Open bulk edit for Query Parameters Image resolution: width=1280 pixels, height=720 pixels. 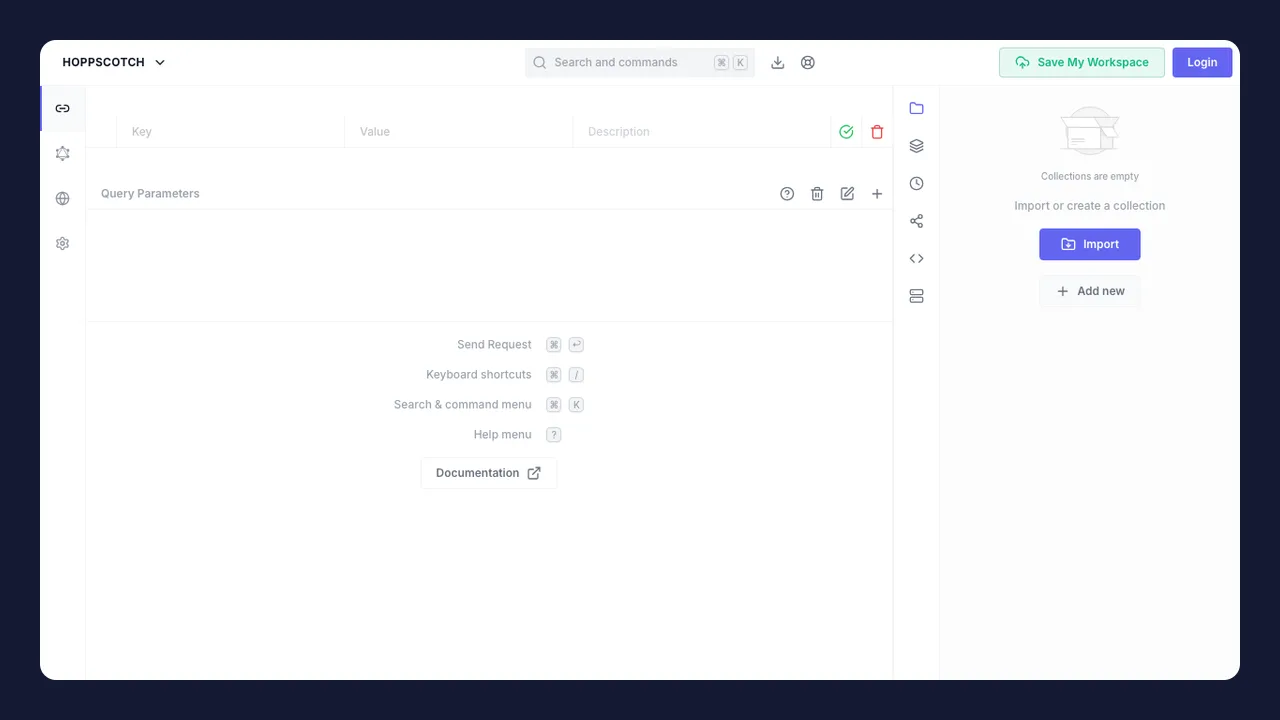coord(847,193)
